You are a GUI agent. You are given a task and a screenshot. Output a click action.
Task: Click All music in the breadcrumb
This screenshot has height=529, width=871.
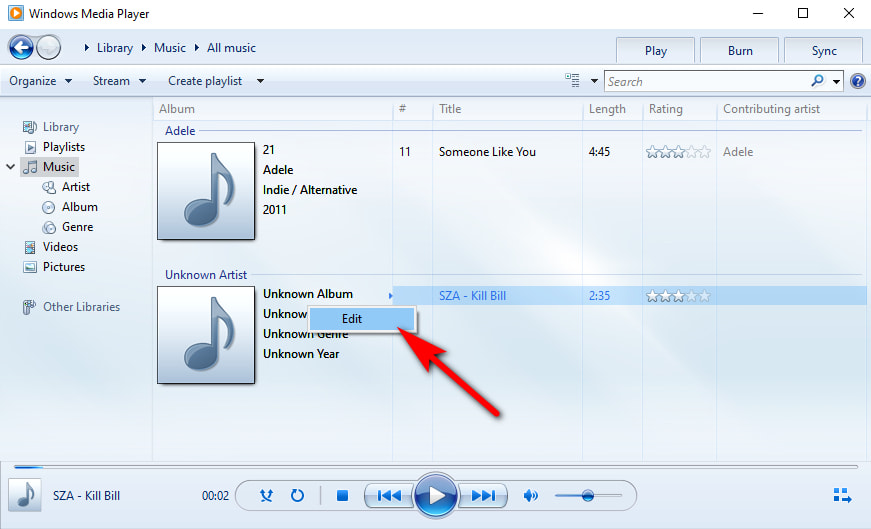point(231,48)
